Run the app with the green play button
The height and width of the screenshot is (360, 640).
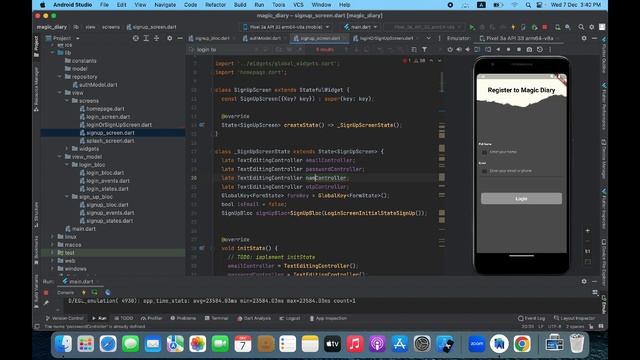click(x=472, y=27)
